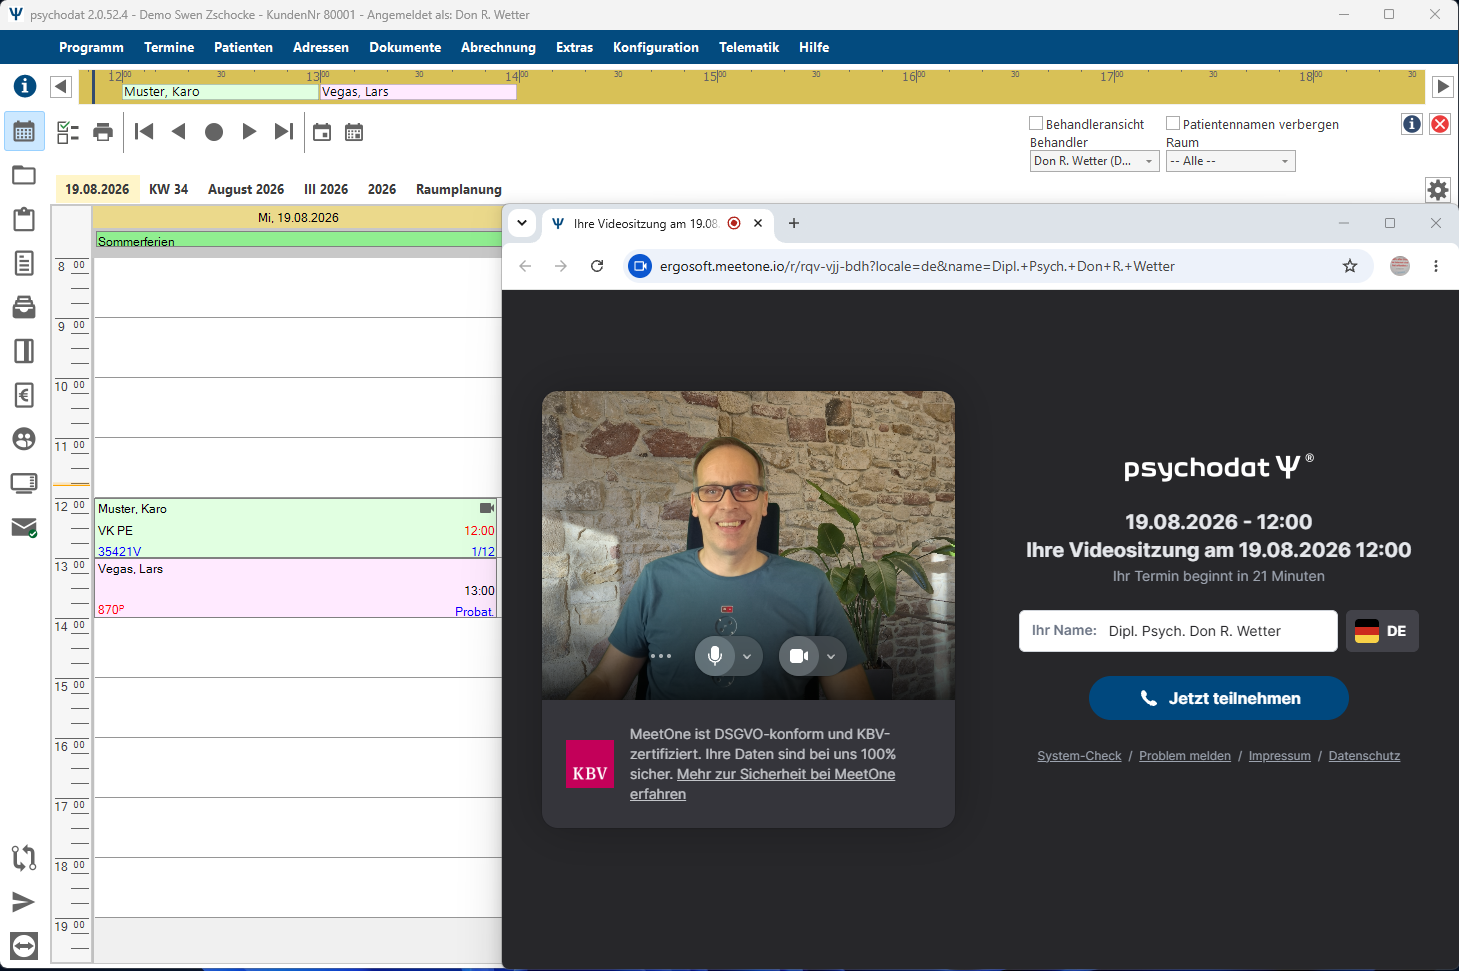Viewport: 1459px width, 971px height.
Task: Open the Raum dropdown showing Alle
Action: coord(1231,161)
